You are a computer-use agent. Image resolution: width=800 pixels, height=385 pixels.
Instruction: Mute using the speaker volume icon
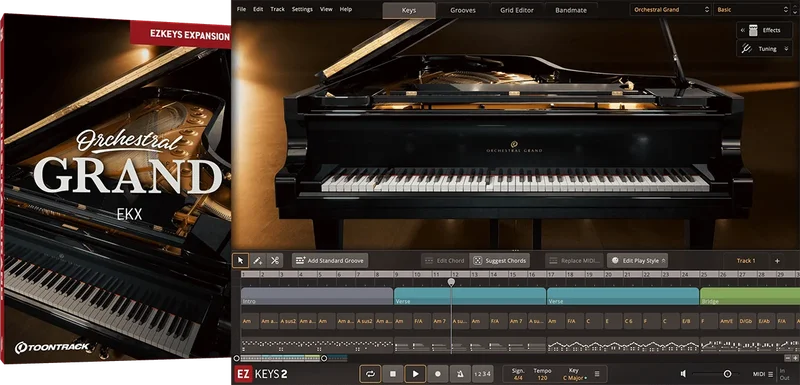coord(684,374)
